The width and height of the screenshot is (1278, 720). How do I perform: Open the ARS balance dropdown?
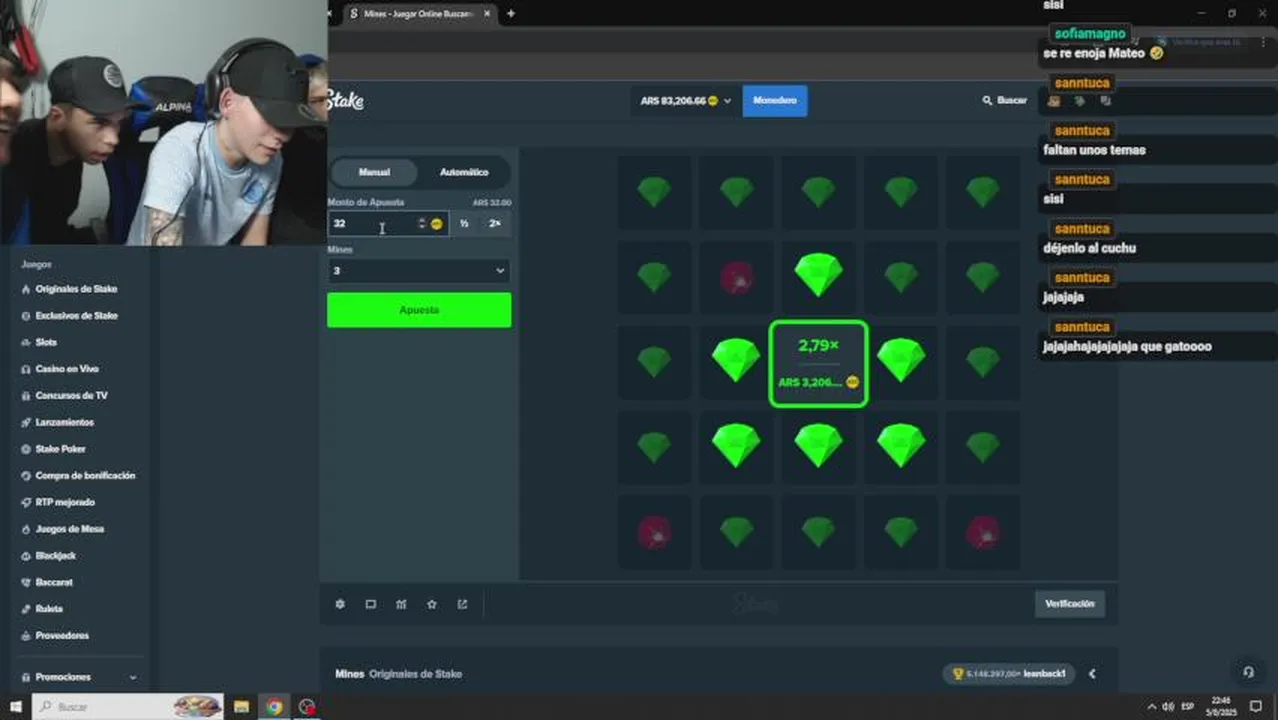click(686, 101)
